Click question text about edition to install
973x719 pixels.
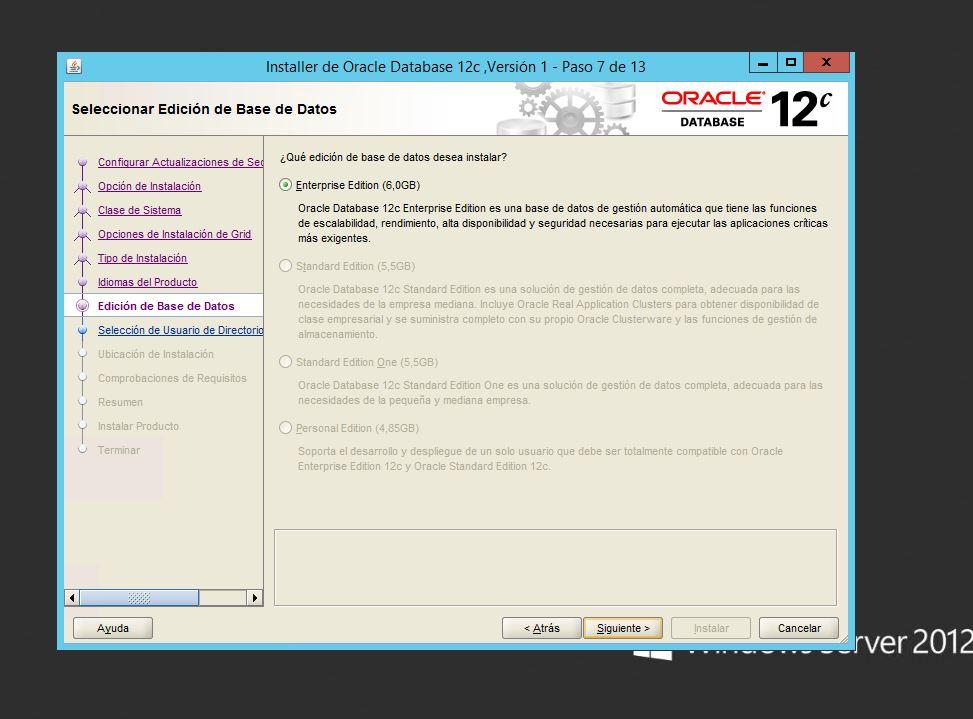(x=393, y=158)
